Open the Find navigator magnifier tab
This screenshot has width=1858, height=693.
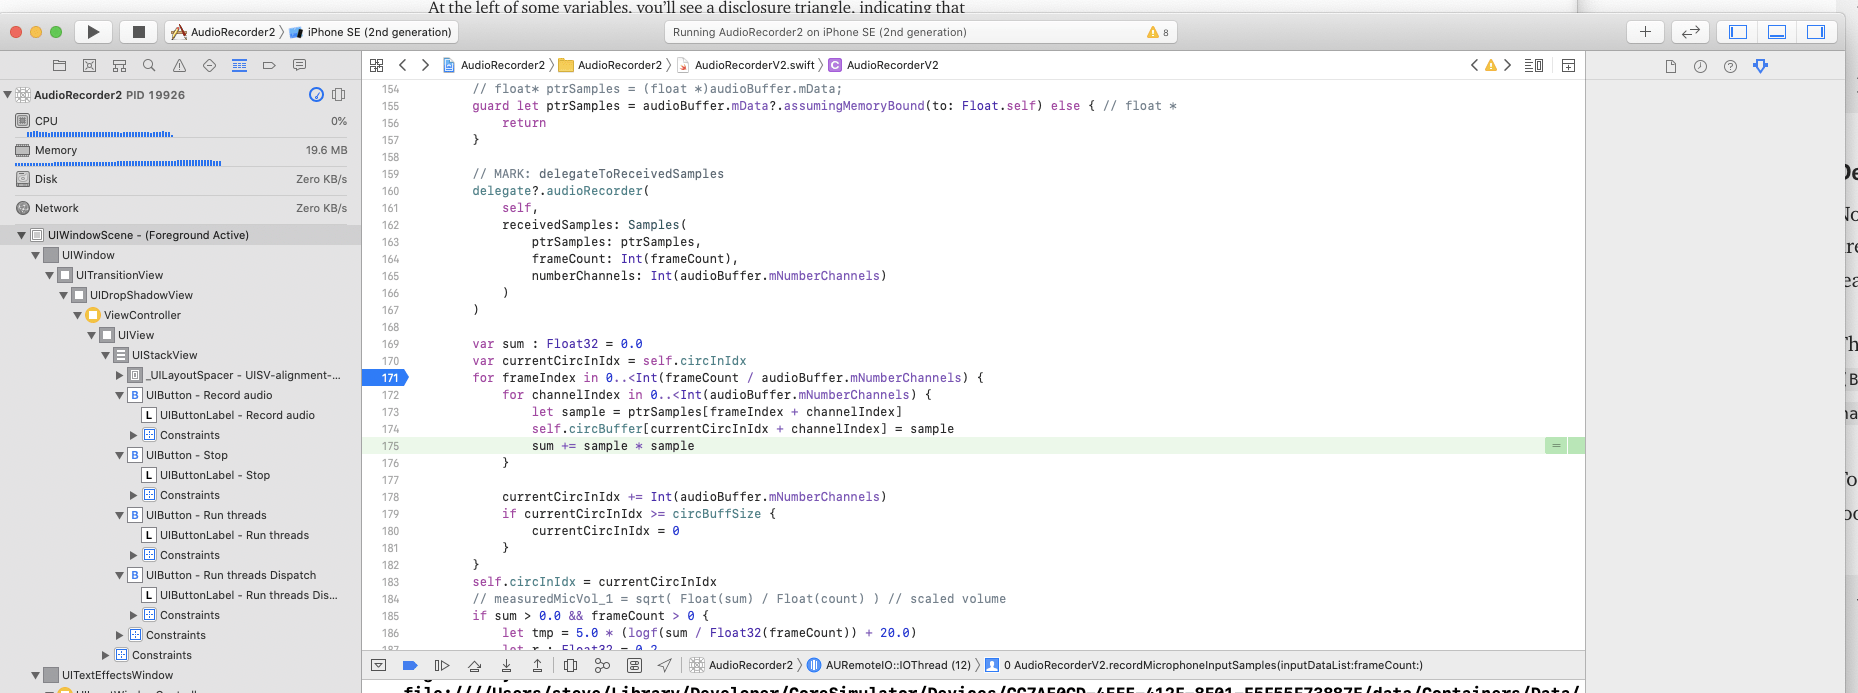pyautogui.click(x=149, y=65)
